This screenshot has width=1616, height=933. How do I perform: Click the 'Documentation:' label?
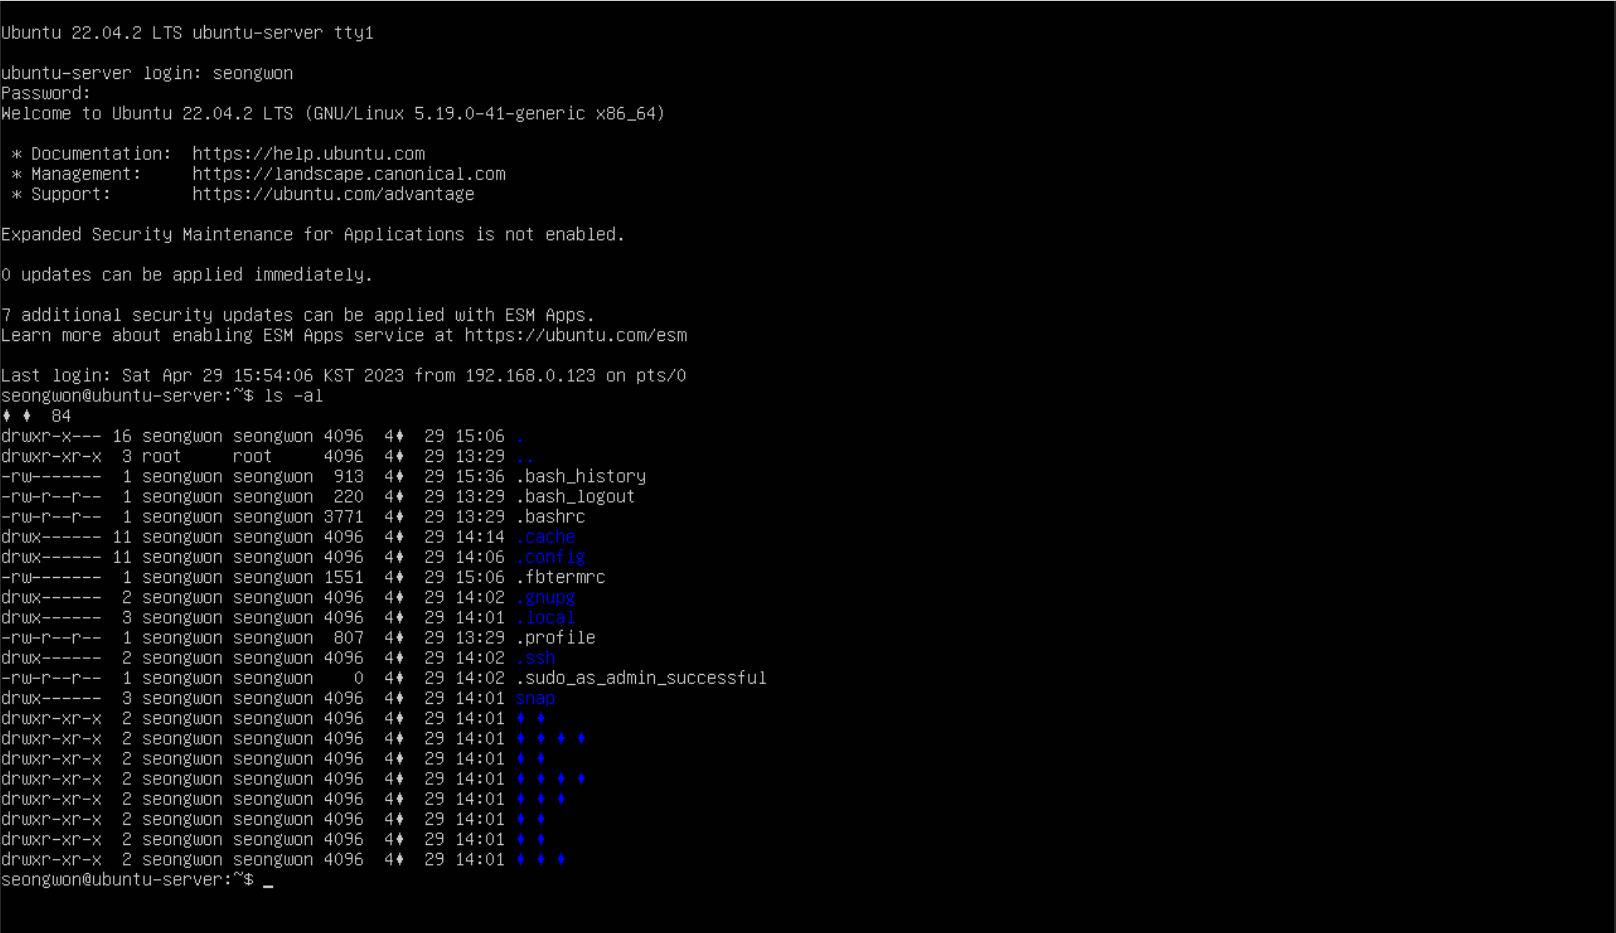(101, 154)
